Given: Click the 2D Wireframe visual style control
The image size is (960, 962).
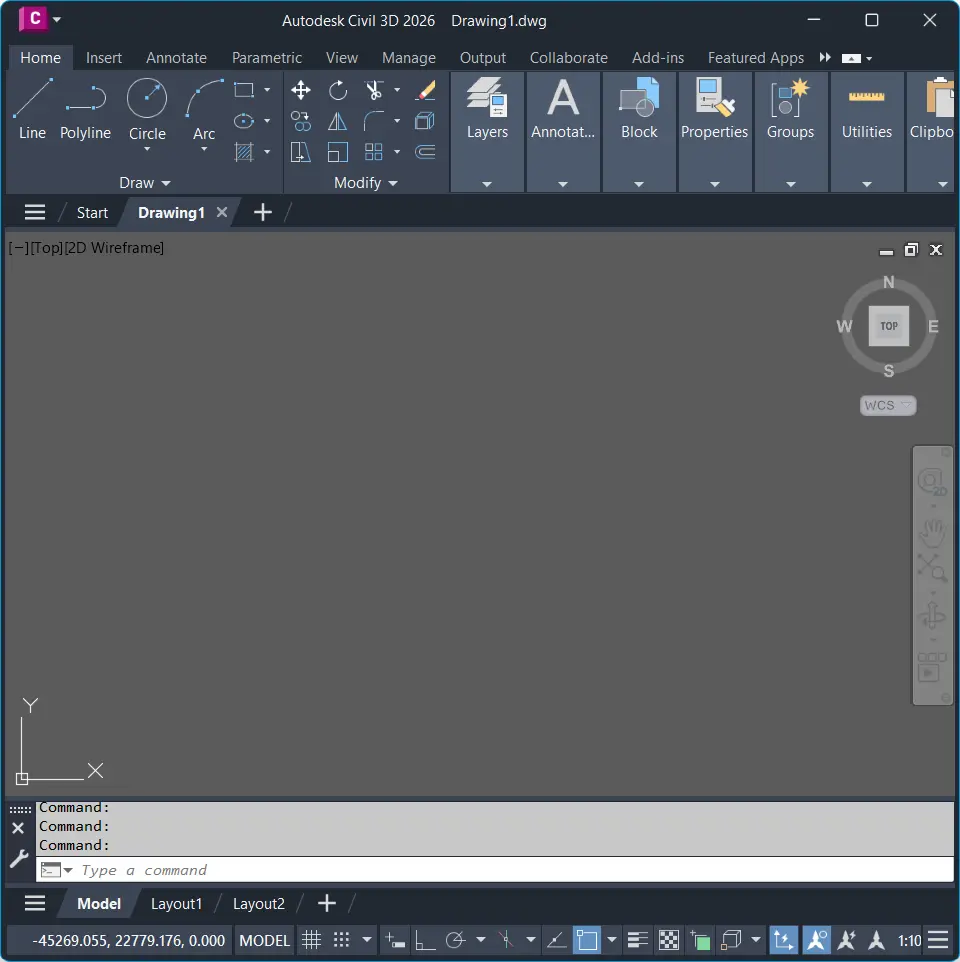Looking at the screenshot, I should coord(114,248).
